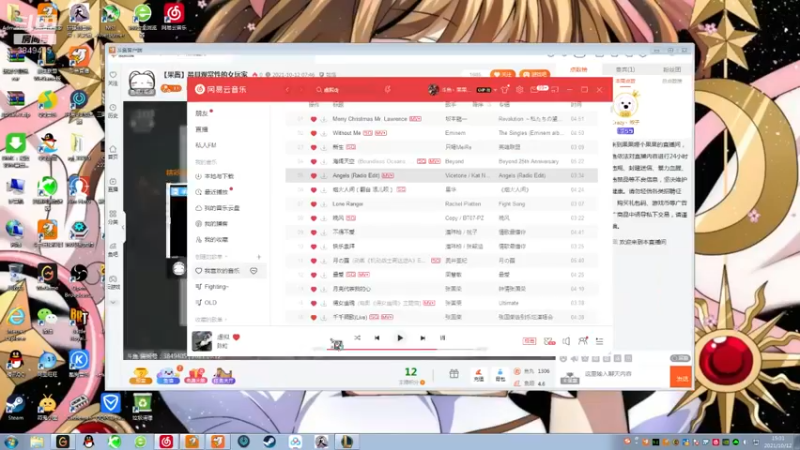This screenshot has width=800, height=450.
Task: Unlike the Lone Ranger heart
Action: tap(313, 204)
